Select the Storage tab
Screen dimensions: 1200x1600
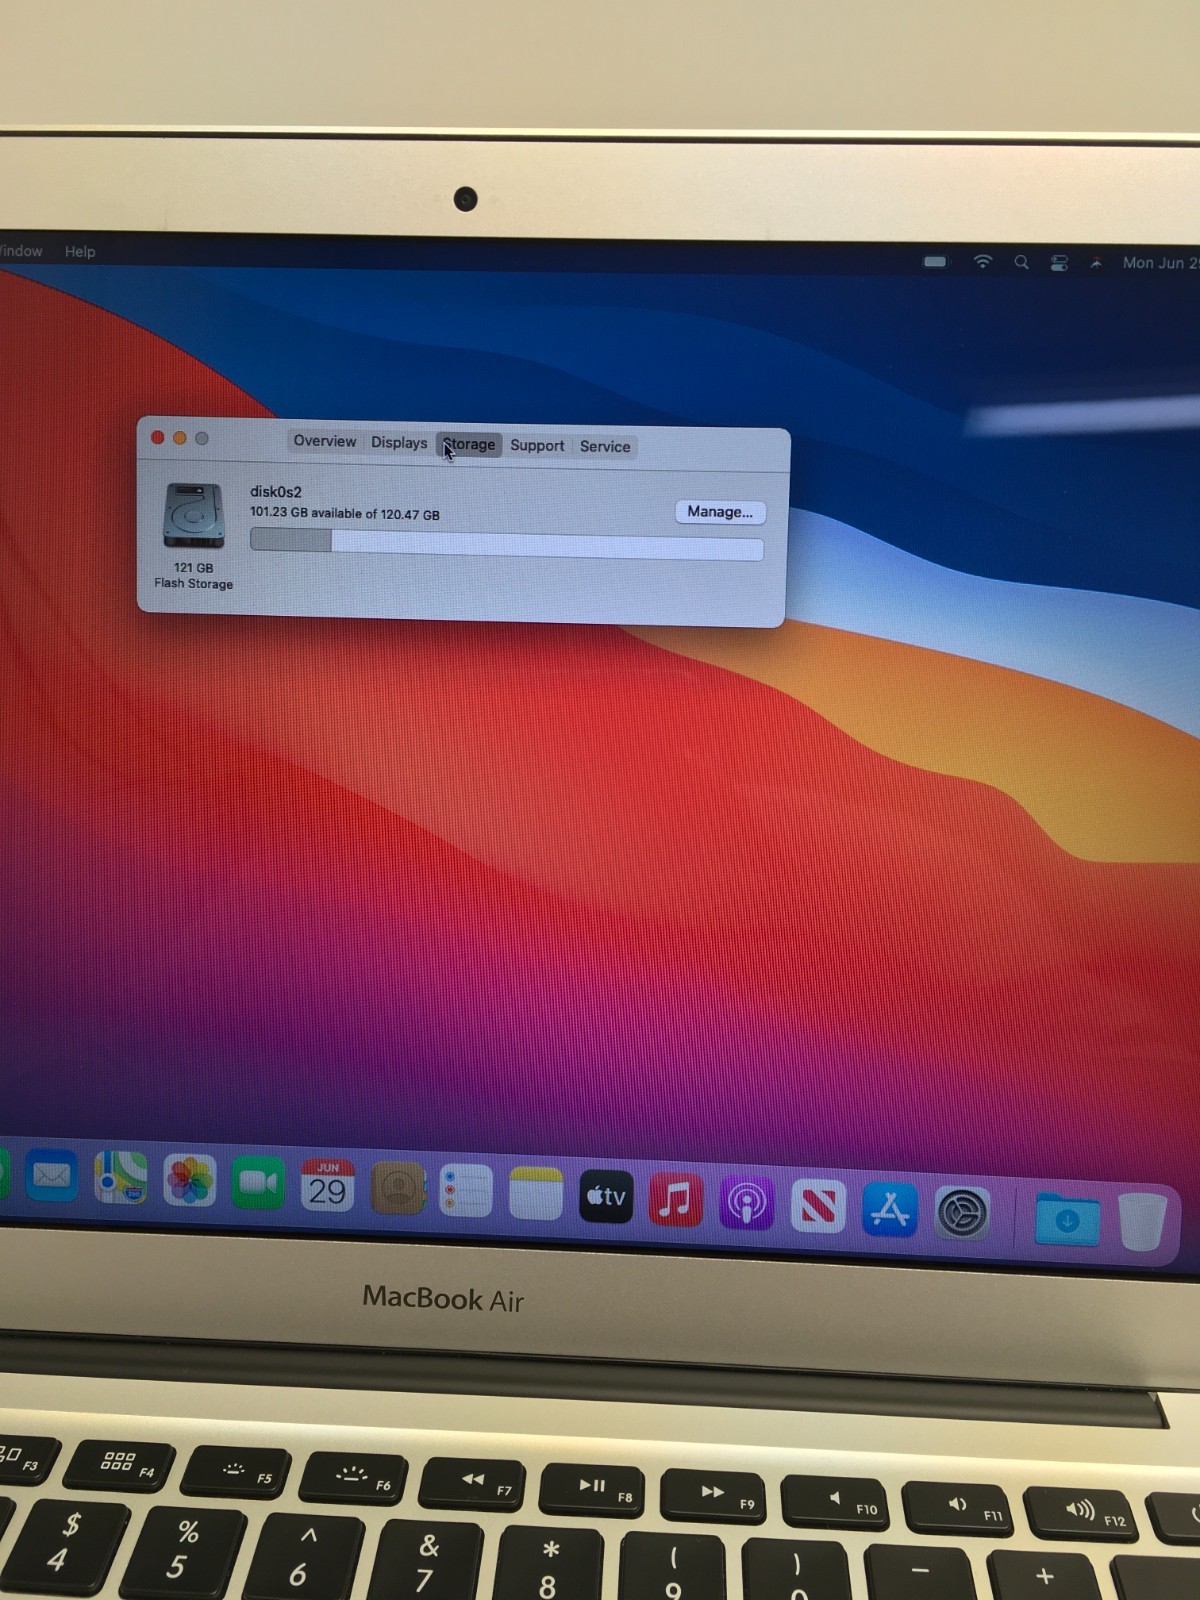click(469, 444)
